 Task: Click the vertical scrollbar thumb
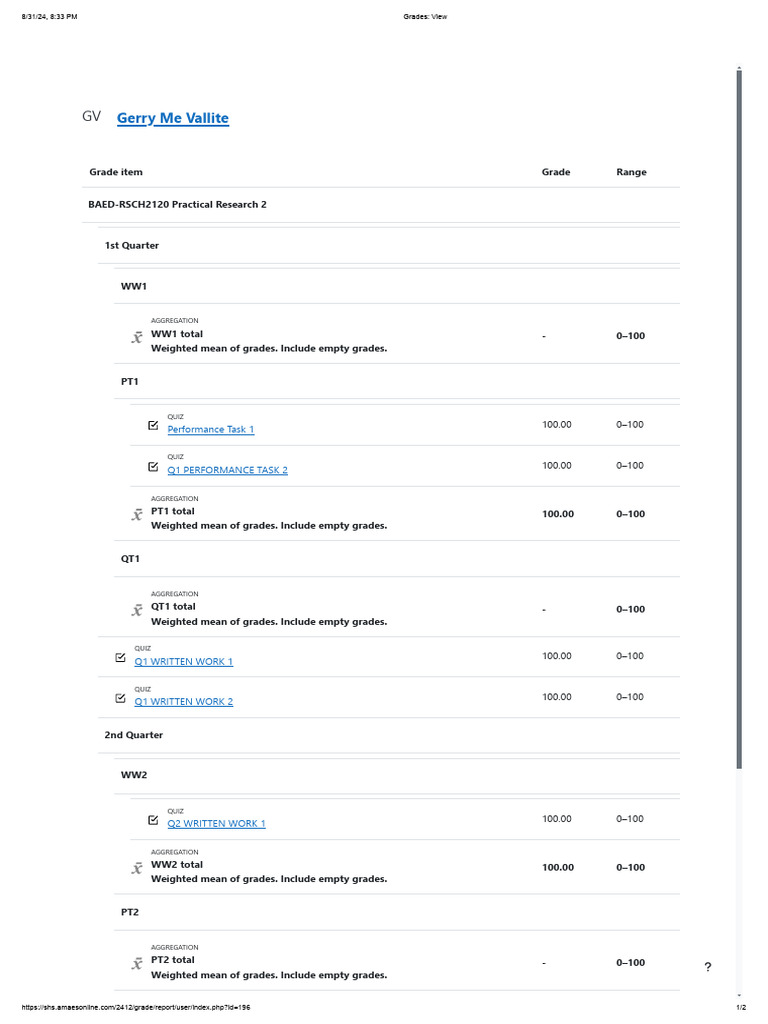[739, 419]
